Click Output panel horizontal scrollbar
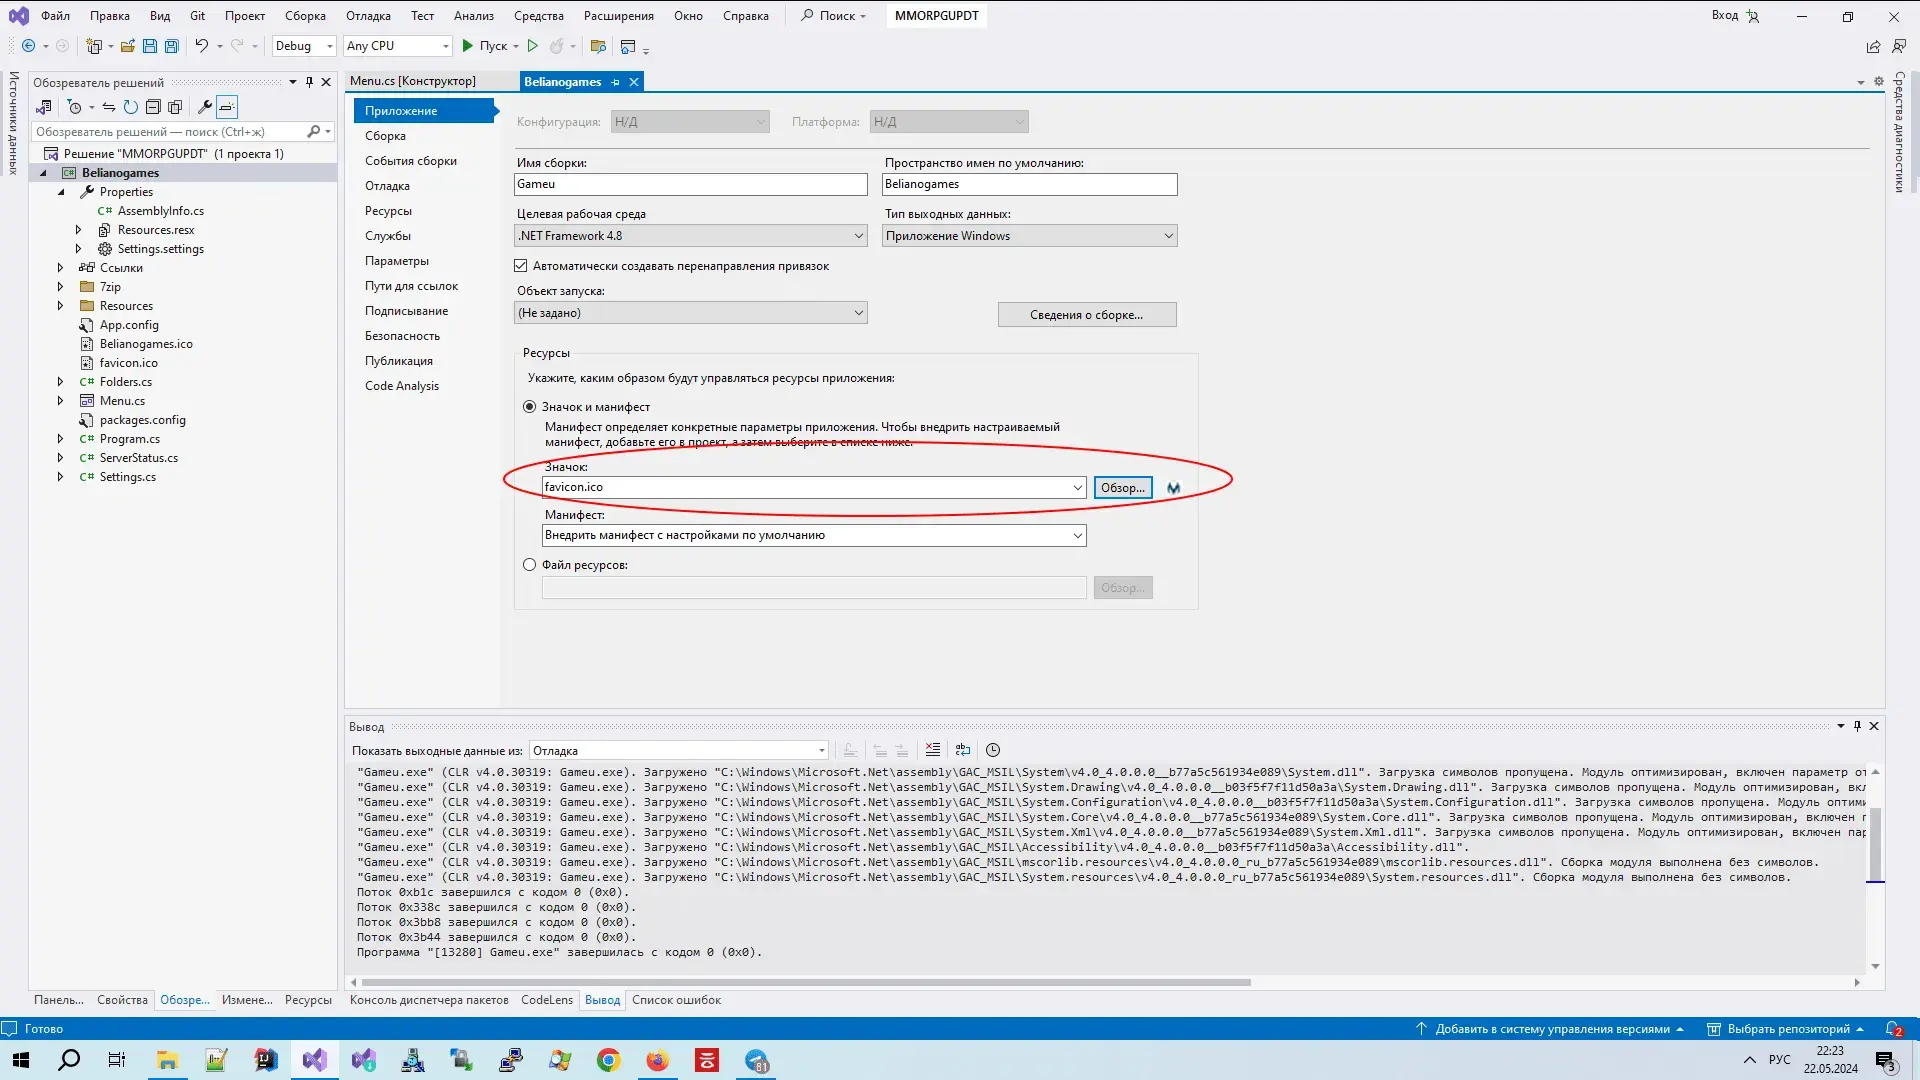Screen dimensions: 1920x1080 pyautogui.click(x=805, y=982)
